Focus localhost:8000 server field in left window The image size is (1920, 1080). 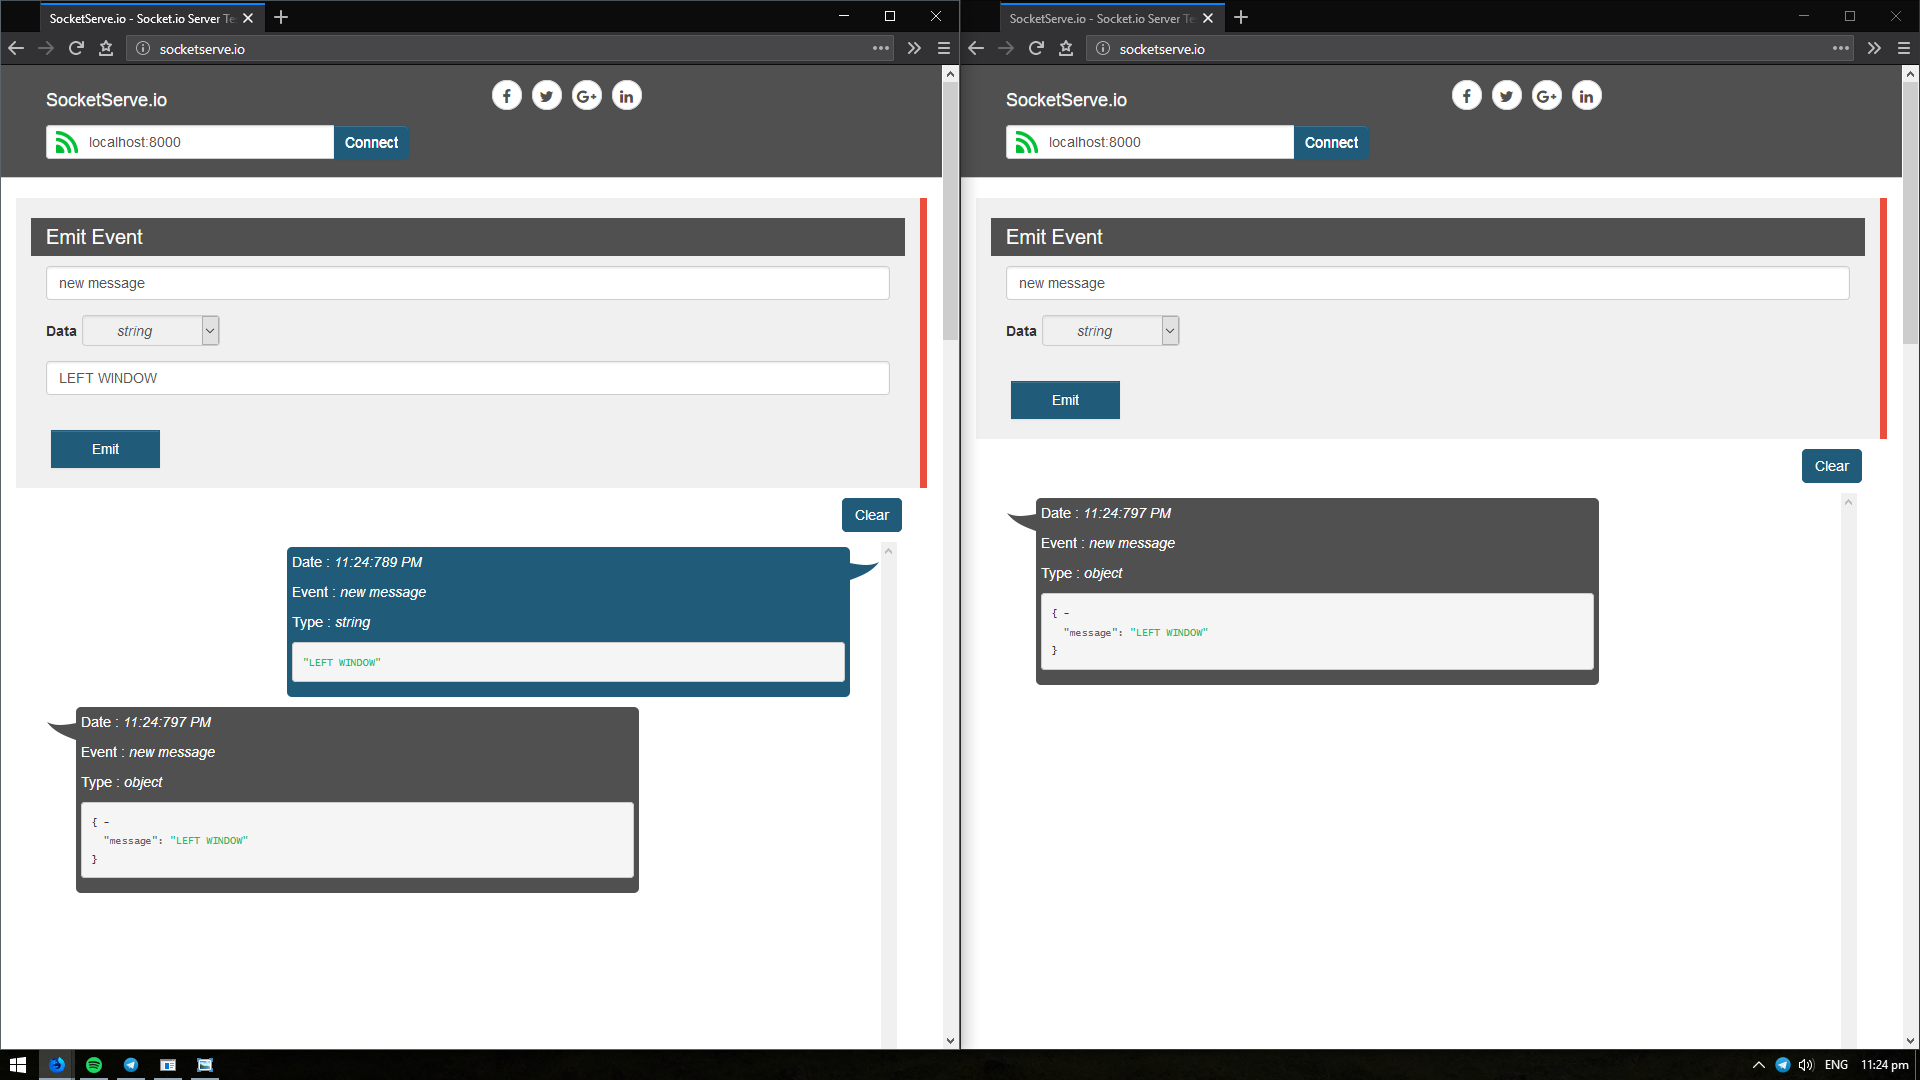[x=190, y=142]
